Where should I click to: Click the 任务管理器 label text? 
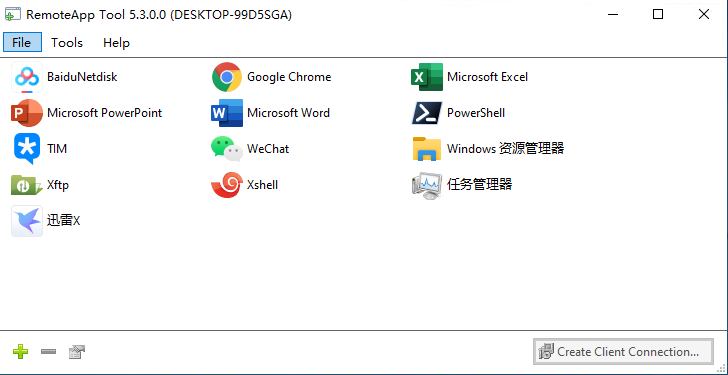pyautogui.click(x=480, y=185)
